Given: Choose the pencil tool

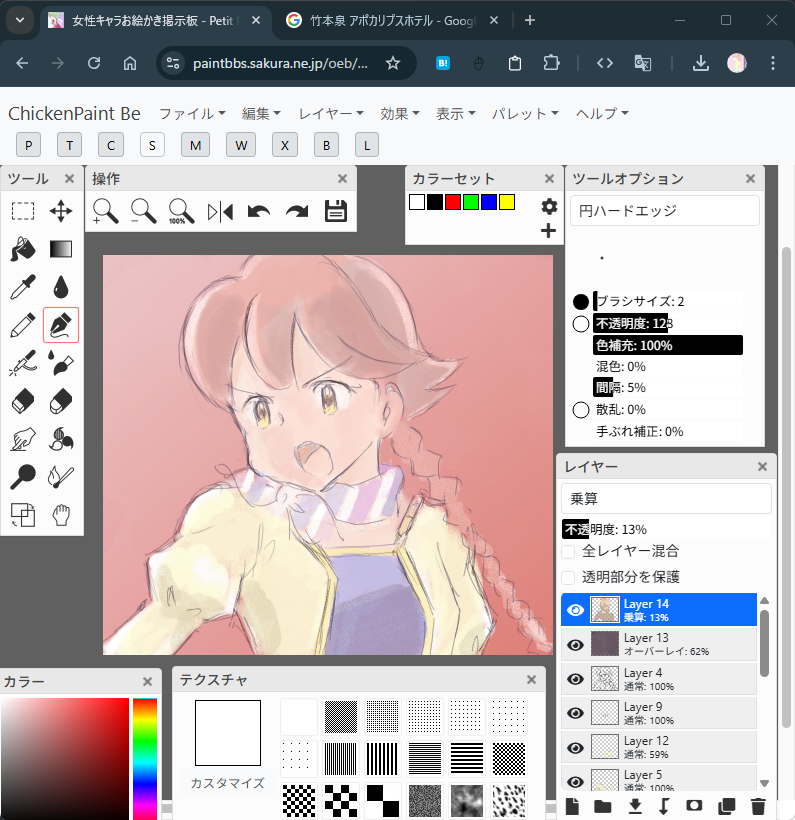Looking at the screenshot, I should pos(23,325).
